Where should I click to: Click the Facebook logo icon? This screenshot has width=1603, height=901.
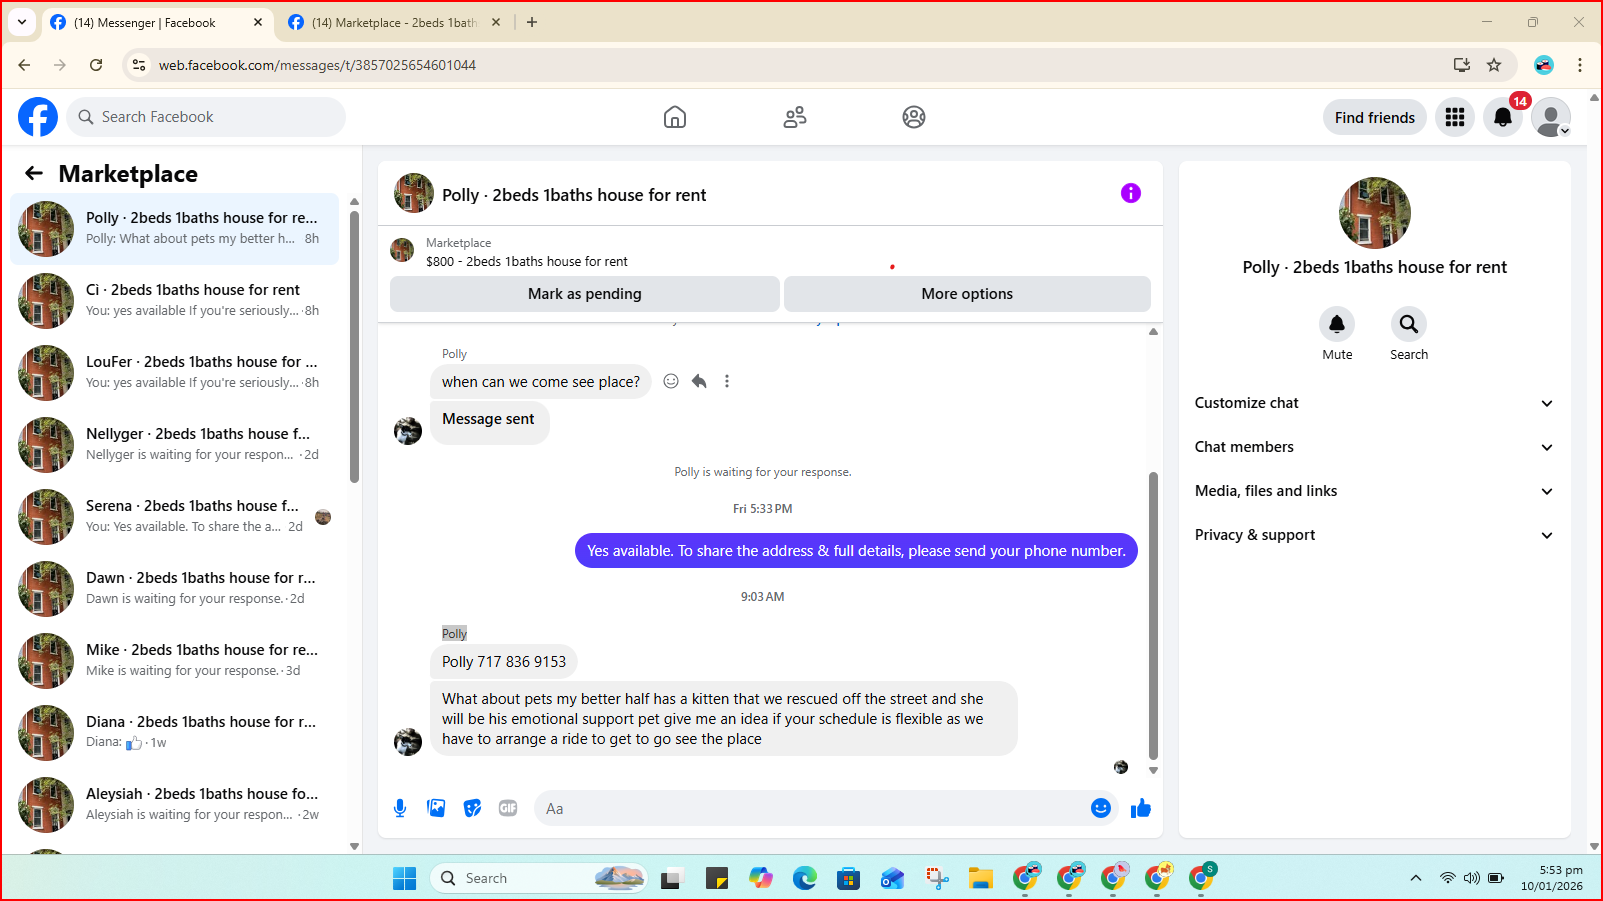pos(38,117)
